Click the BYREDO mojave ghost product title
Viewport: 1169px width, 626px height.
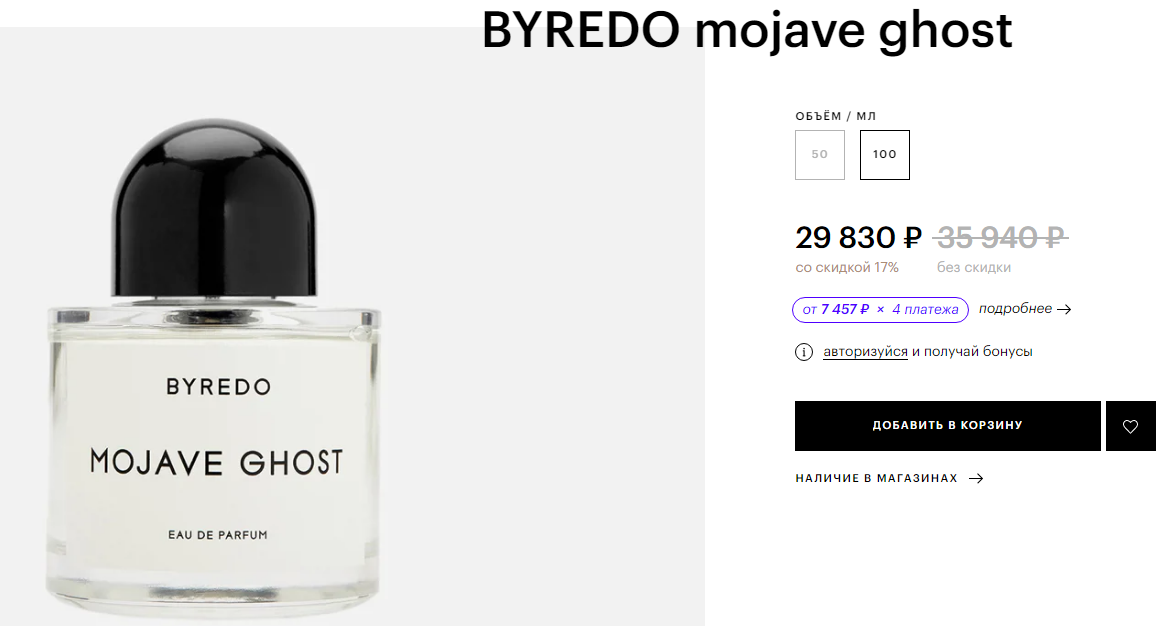pos(747,31)
